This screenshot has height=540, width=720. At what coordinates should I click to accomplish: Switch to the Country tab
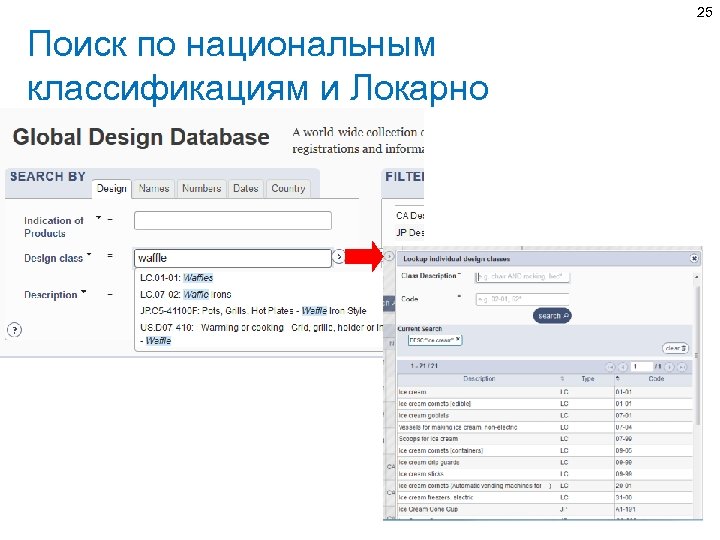(x=288, y=188)
